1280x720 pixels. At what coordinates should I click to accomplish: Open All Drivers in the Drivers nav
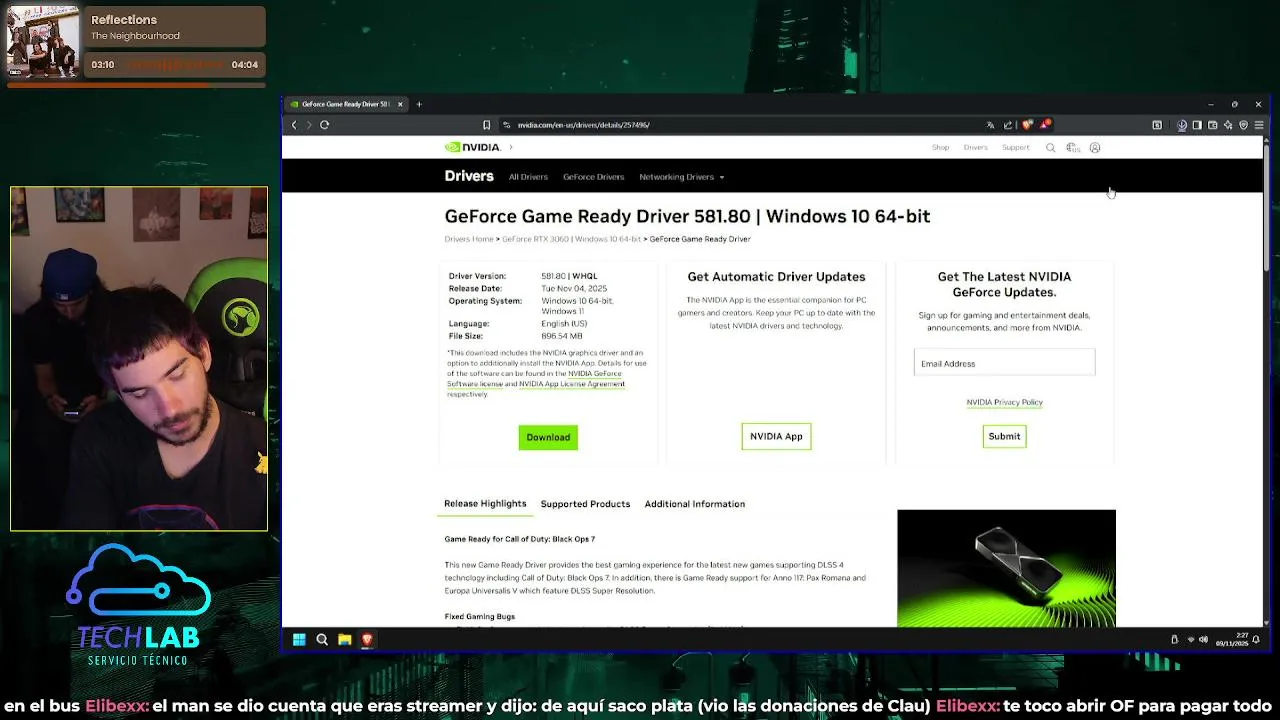[x=528, y=177]
